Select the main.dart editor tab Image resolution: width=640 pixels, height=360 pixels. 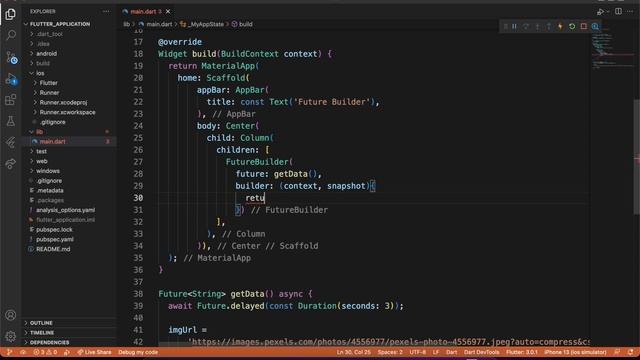pyautogui.click(x=146, y=11)
